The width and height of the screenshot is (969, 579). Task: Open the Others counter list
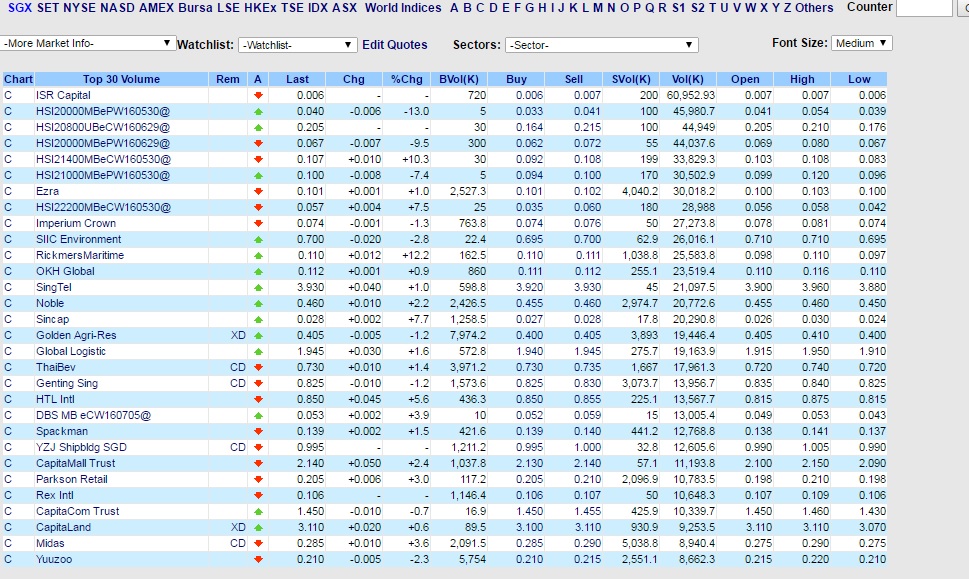pyautogui.click(x=814, y=8)
